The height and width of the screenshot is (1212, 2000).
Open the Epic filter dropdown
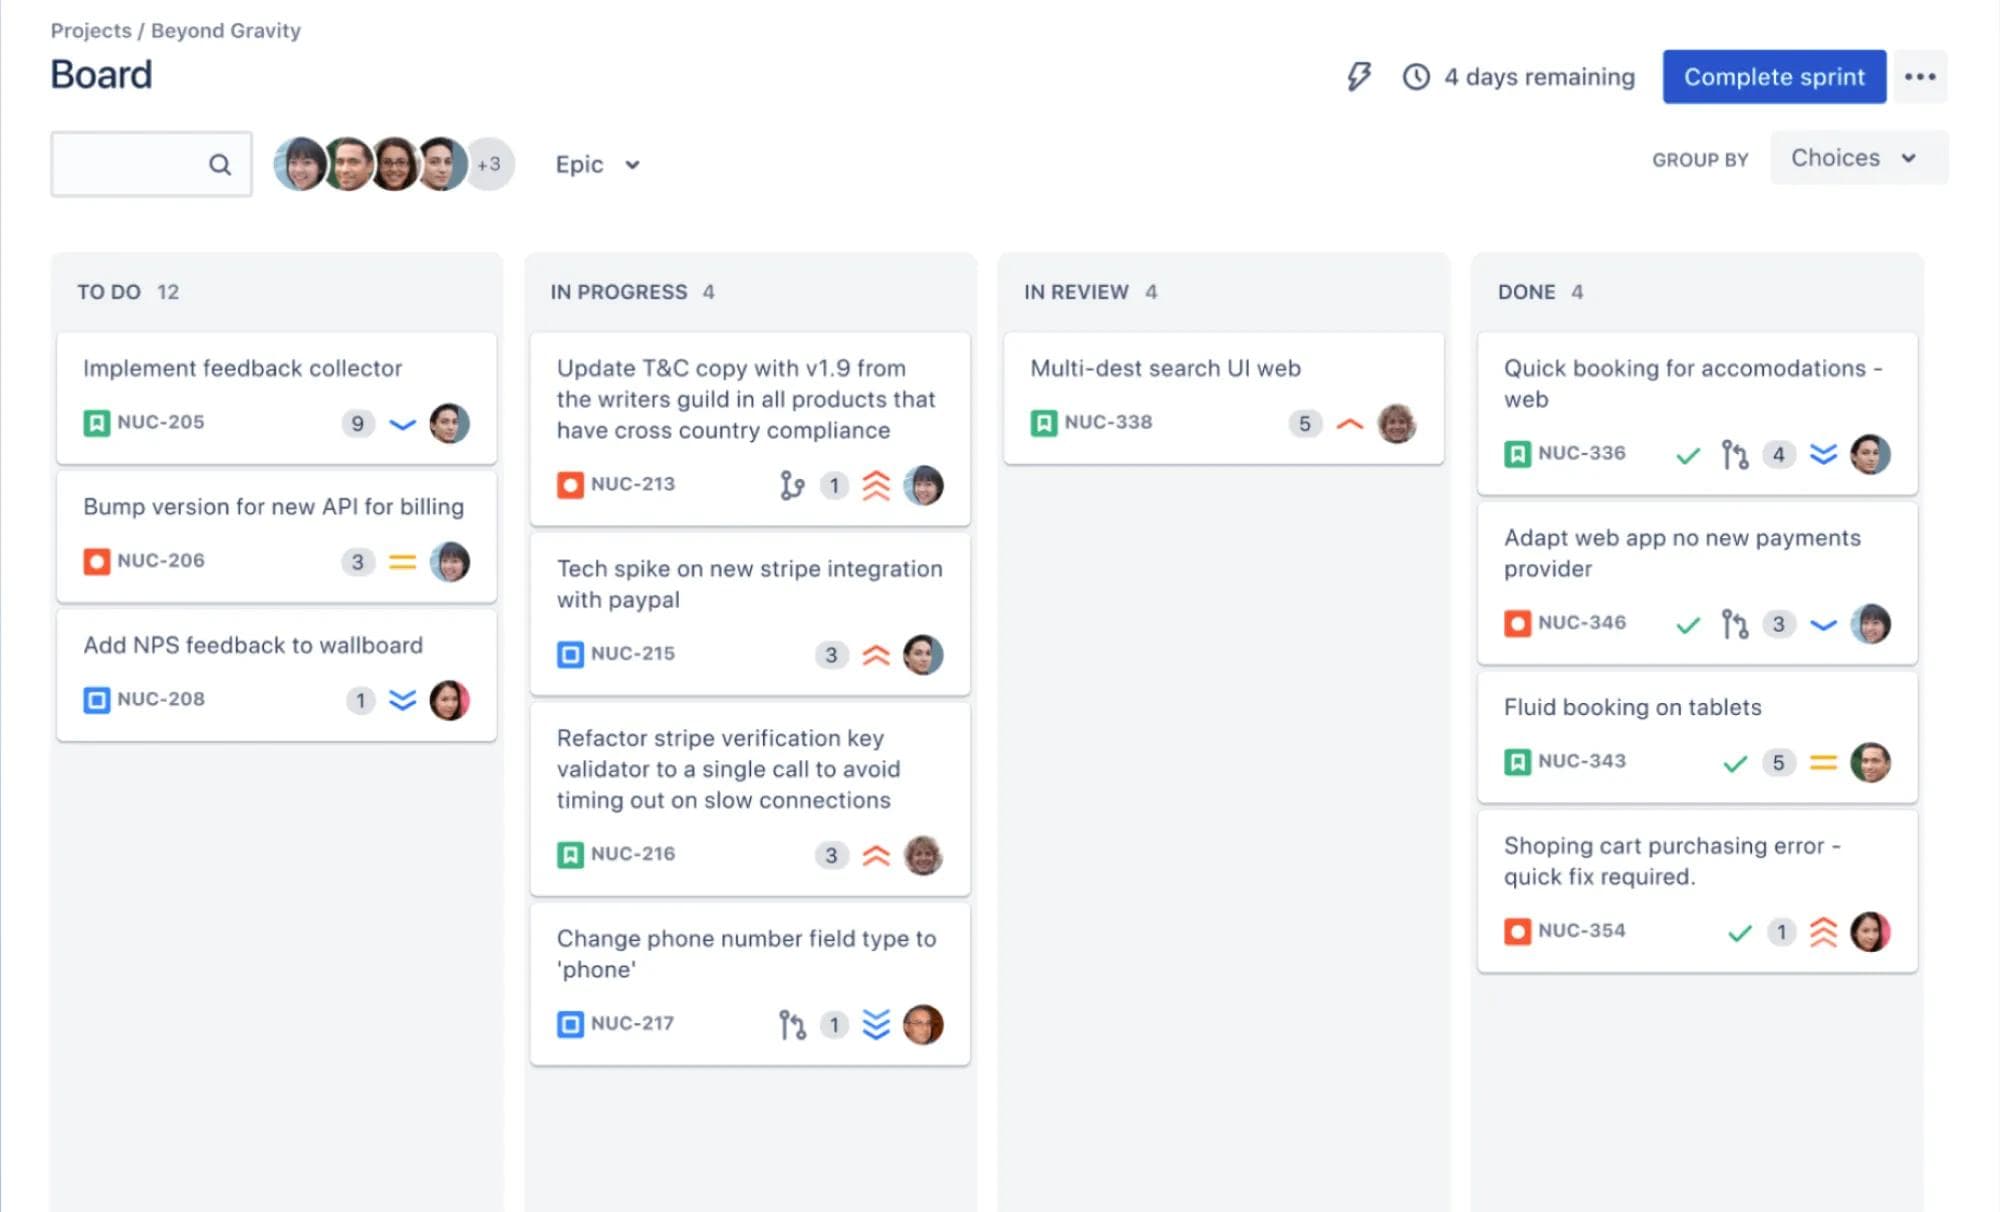(597, 164)
